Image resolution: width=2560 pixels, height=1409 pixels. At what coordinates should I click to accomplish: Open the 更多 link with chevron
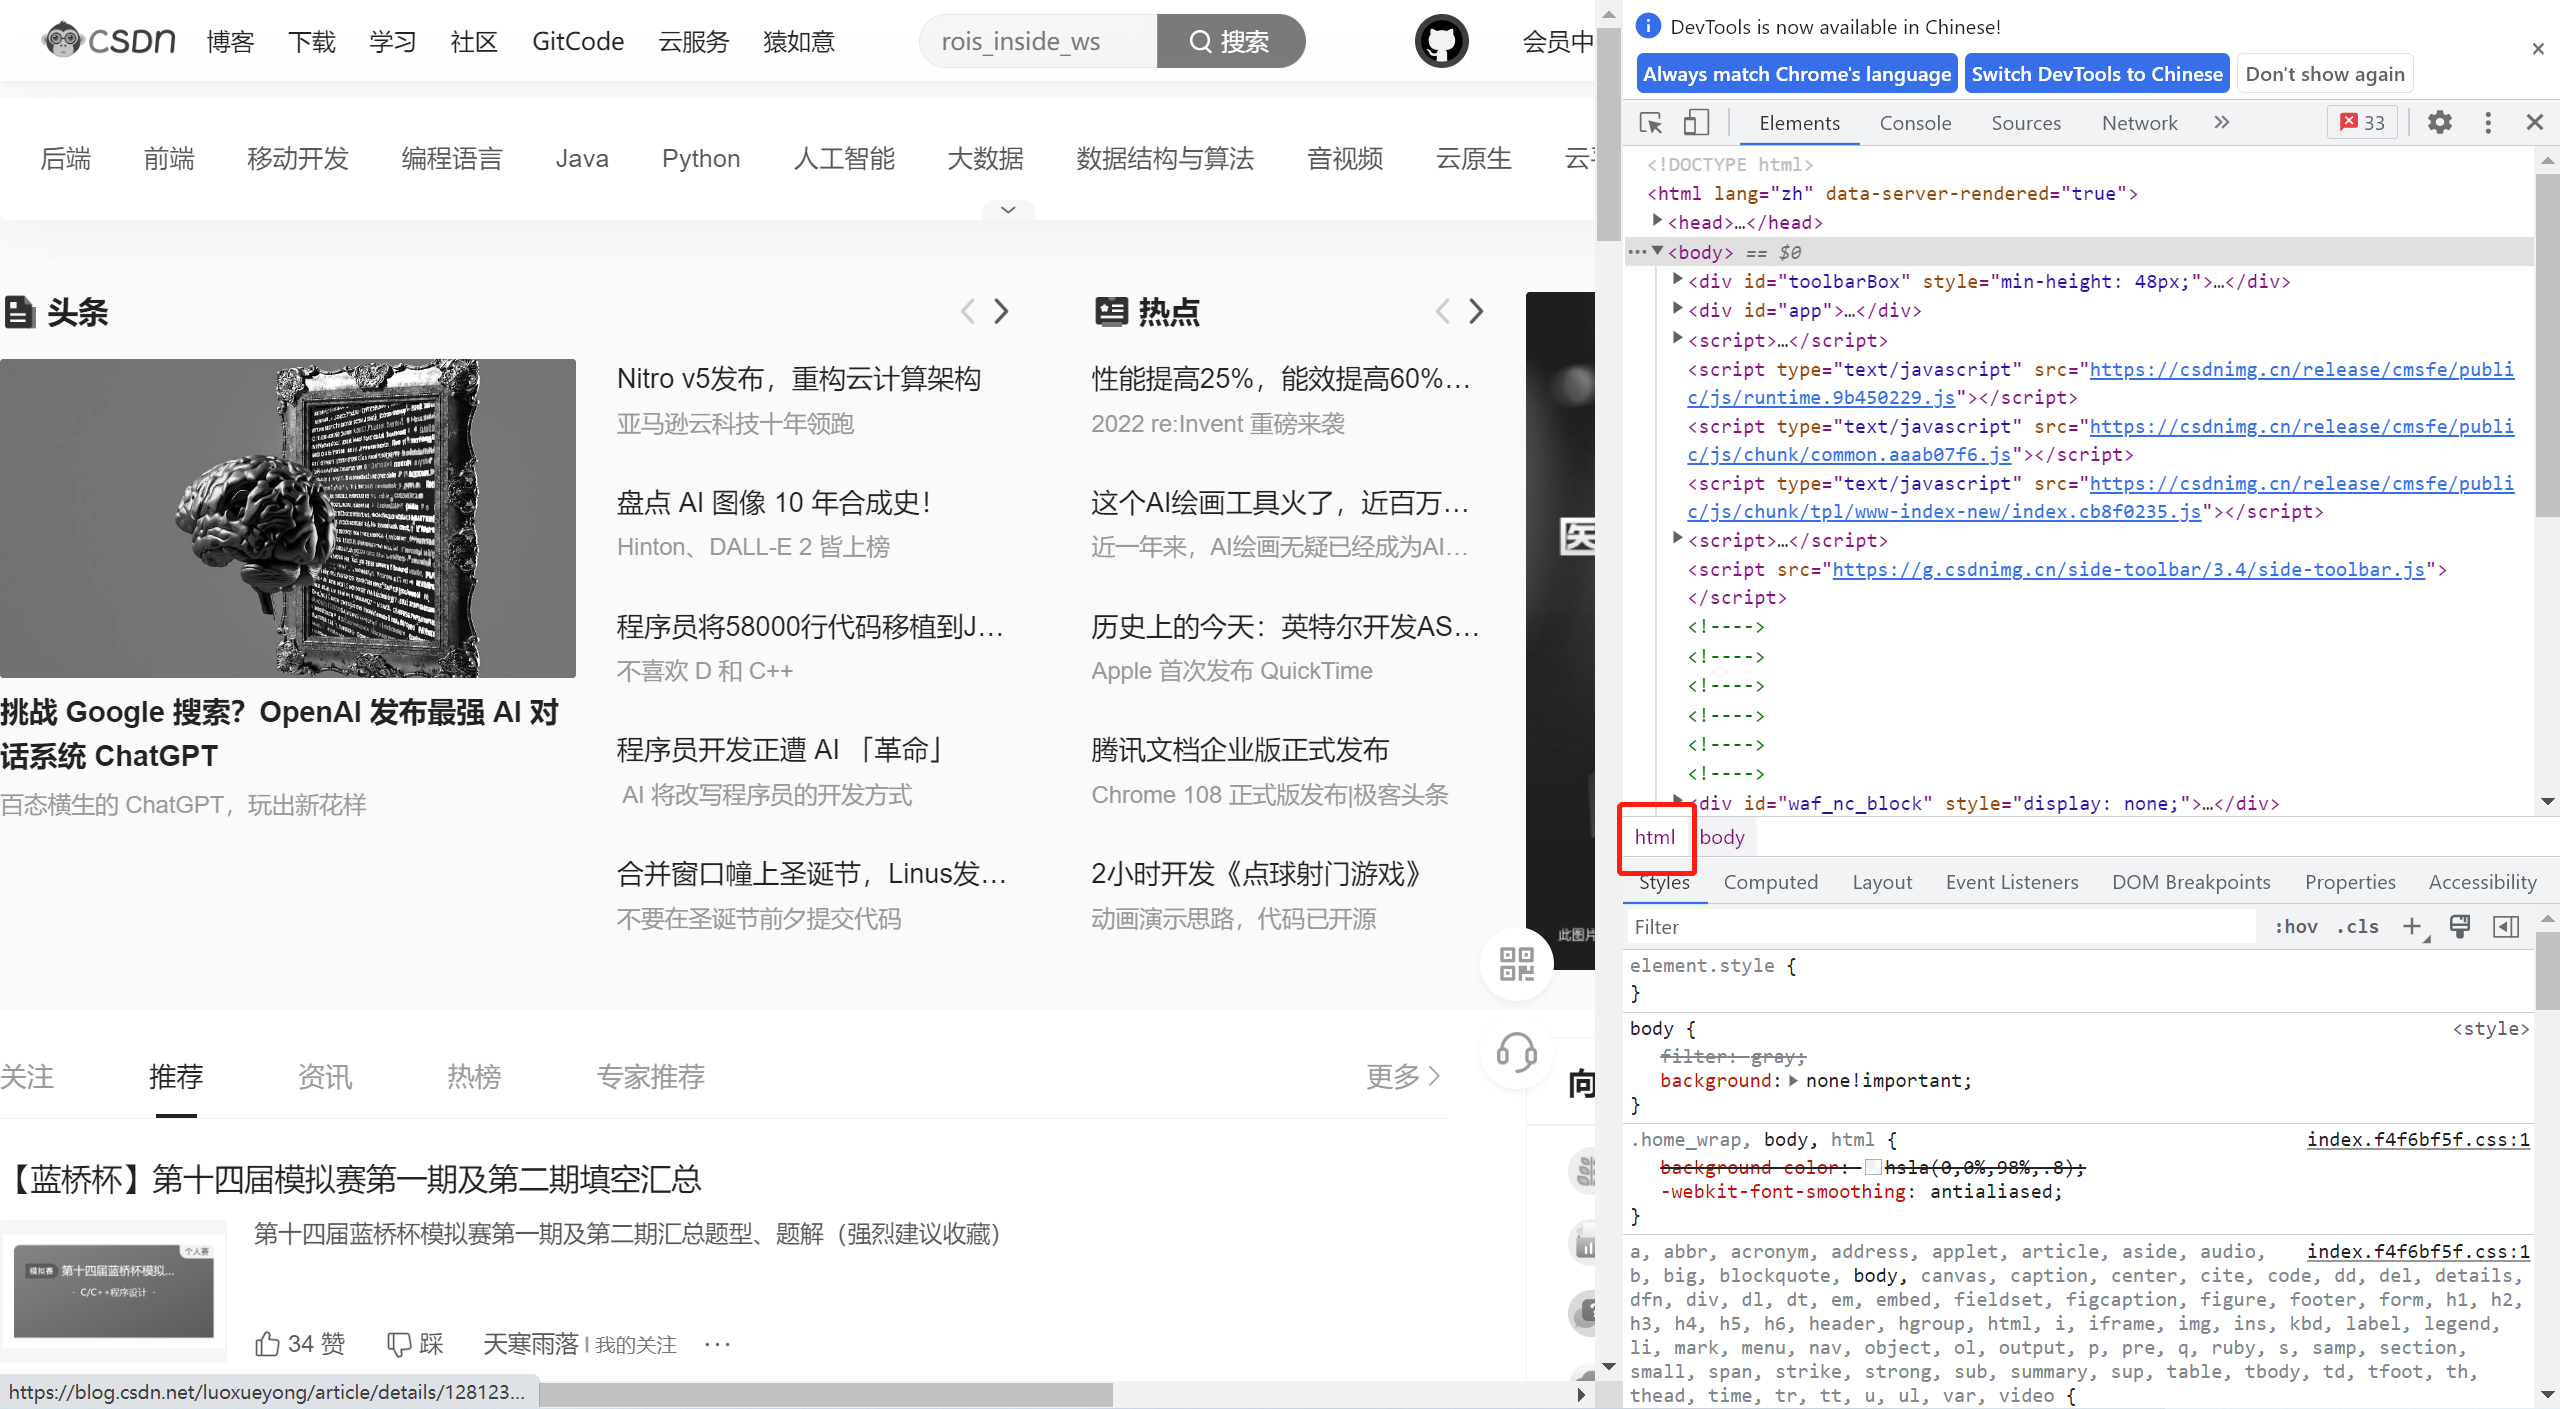1403,1077
